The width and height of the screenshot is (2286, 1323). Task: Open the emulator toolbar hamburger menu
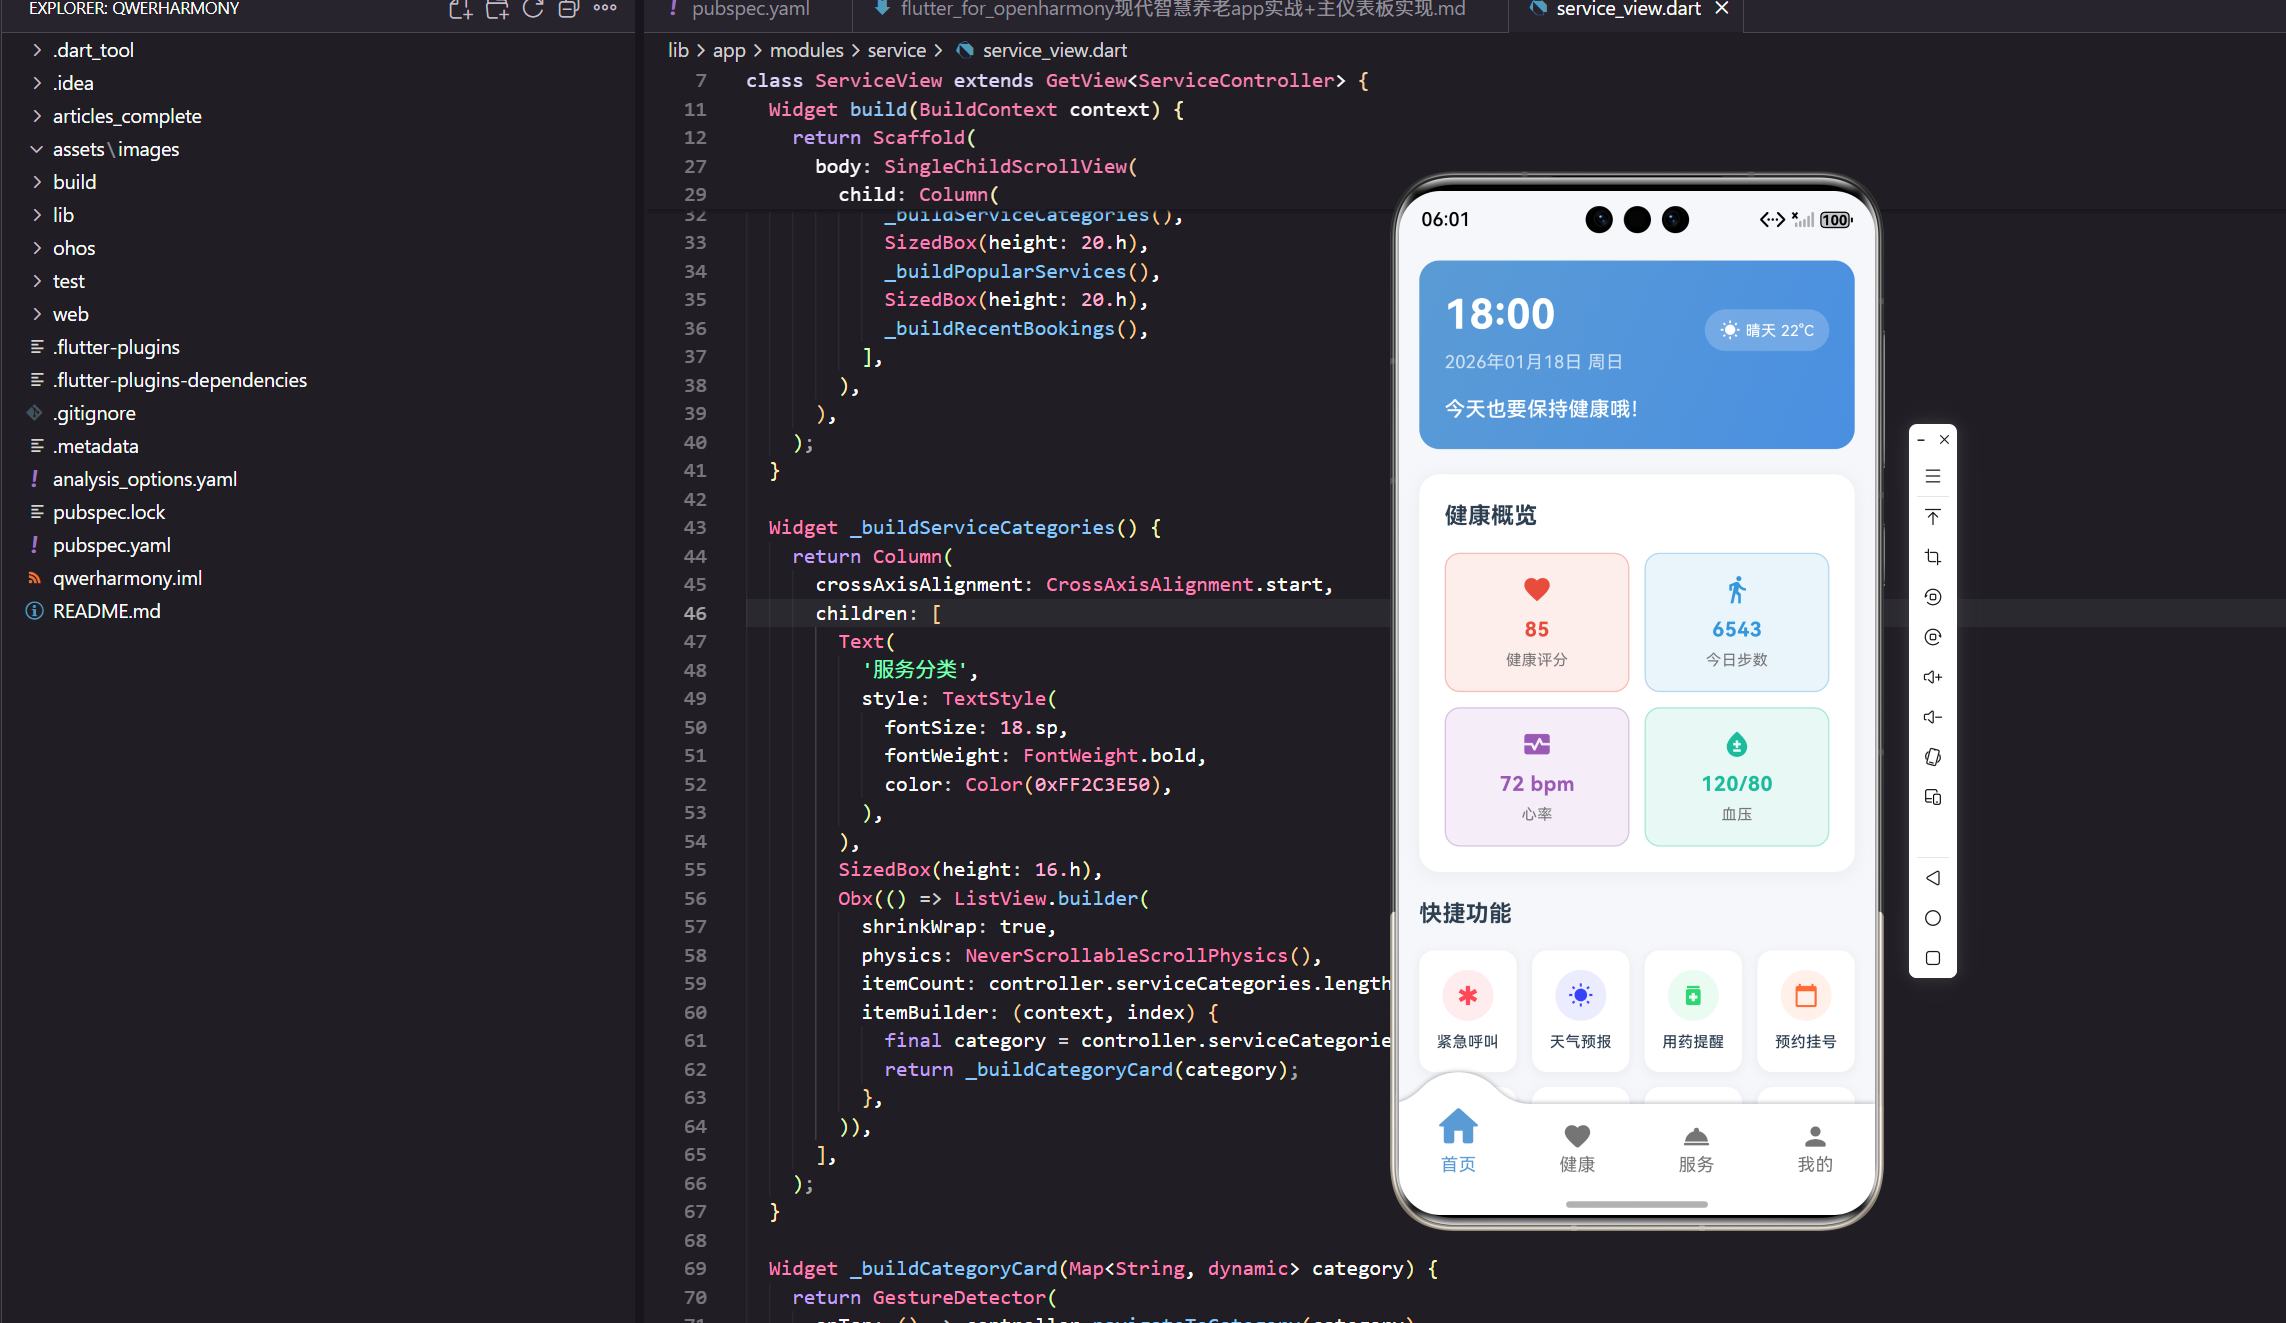click(1932, 477)
